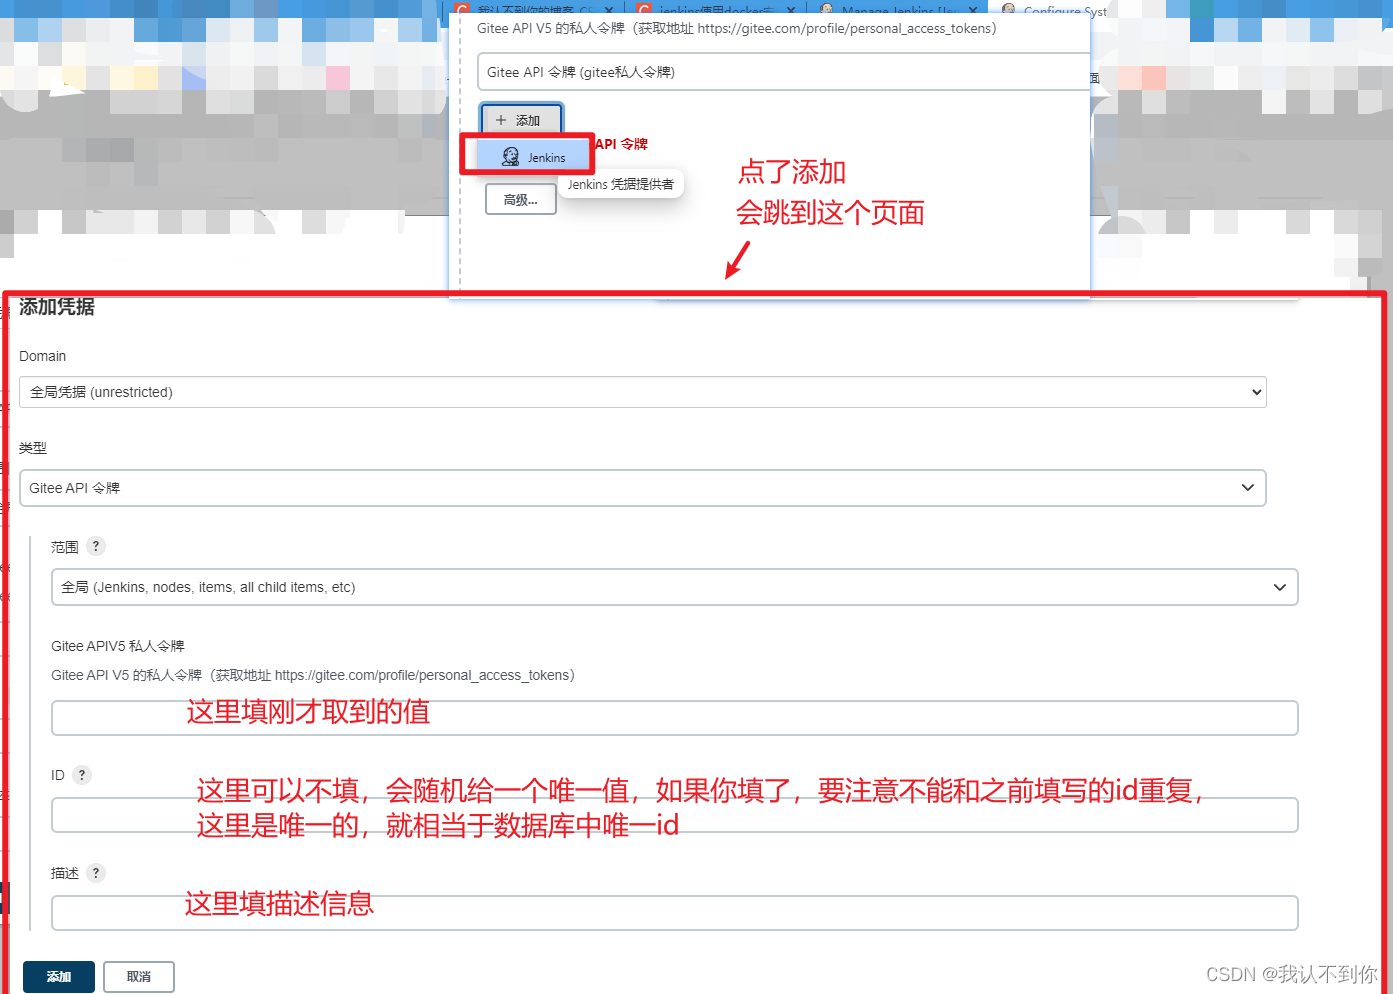Open the ID help question-mark icon
The height and width of the screenshot is (994, 1393).
coord(82,775)
